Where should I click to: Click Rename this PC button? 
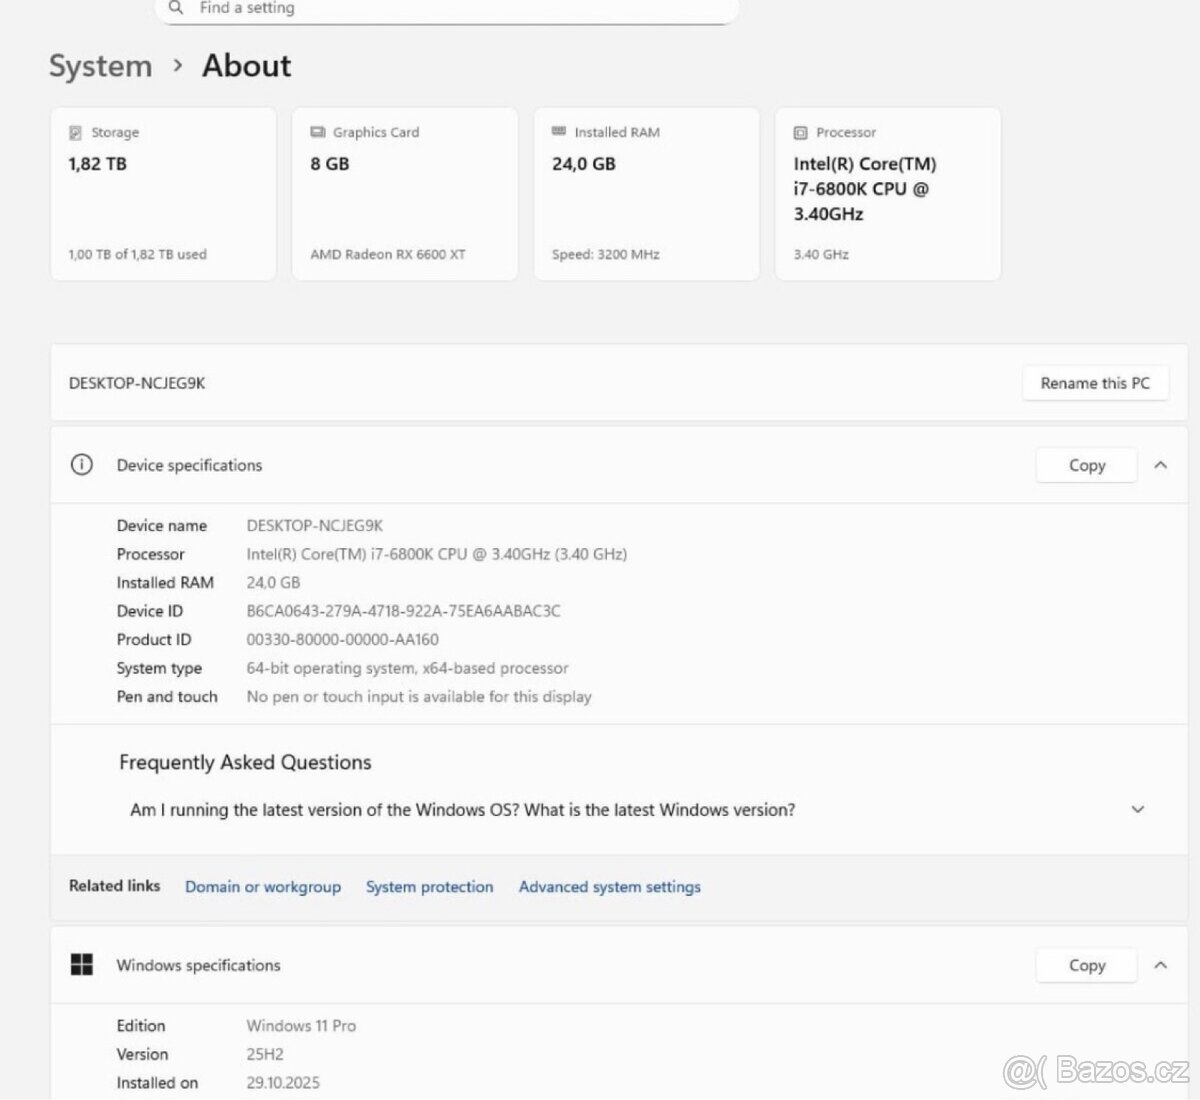click(1095, 383)
